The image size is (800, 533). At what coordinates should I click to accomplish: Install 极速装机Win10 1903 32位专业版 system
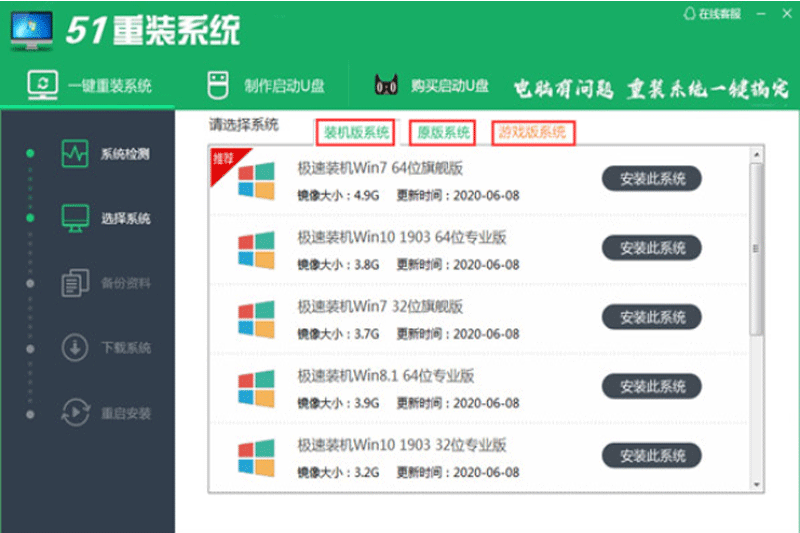tap(652, 455)
